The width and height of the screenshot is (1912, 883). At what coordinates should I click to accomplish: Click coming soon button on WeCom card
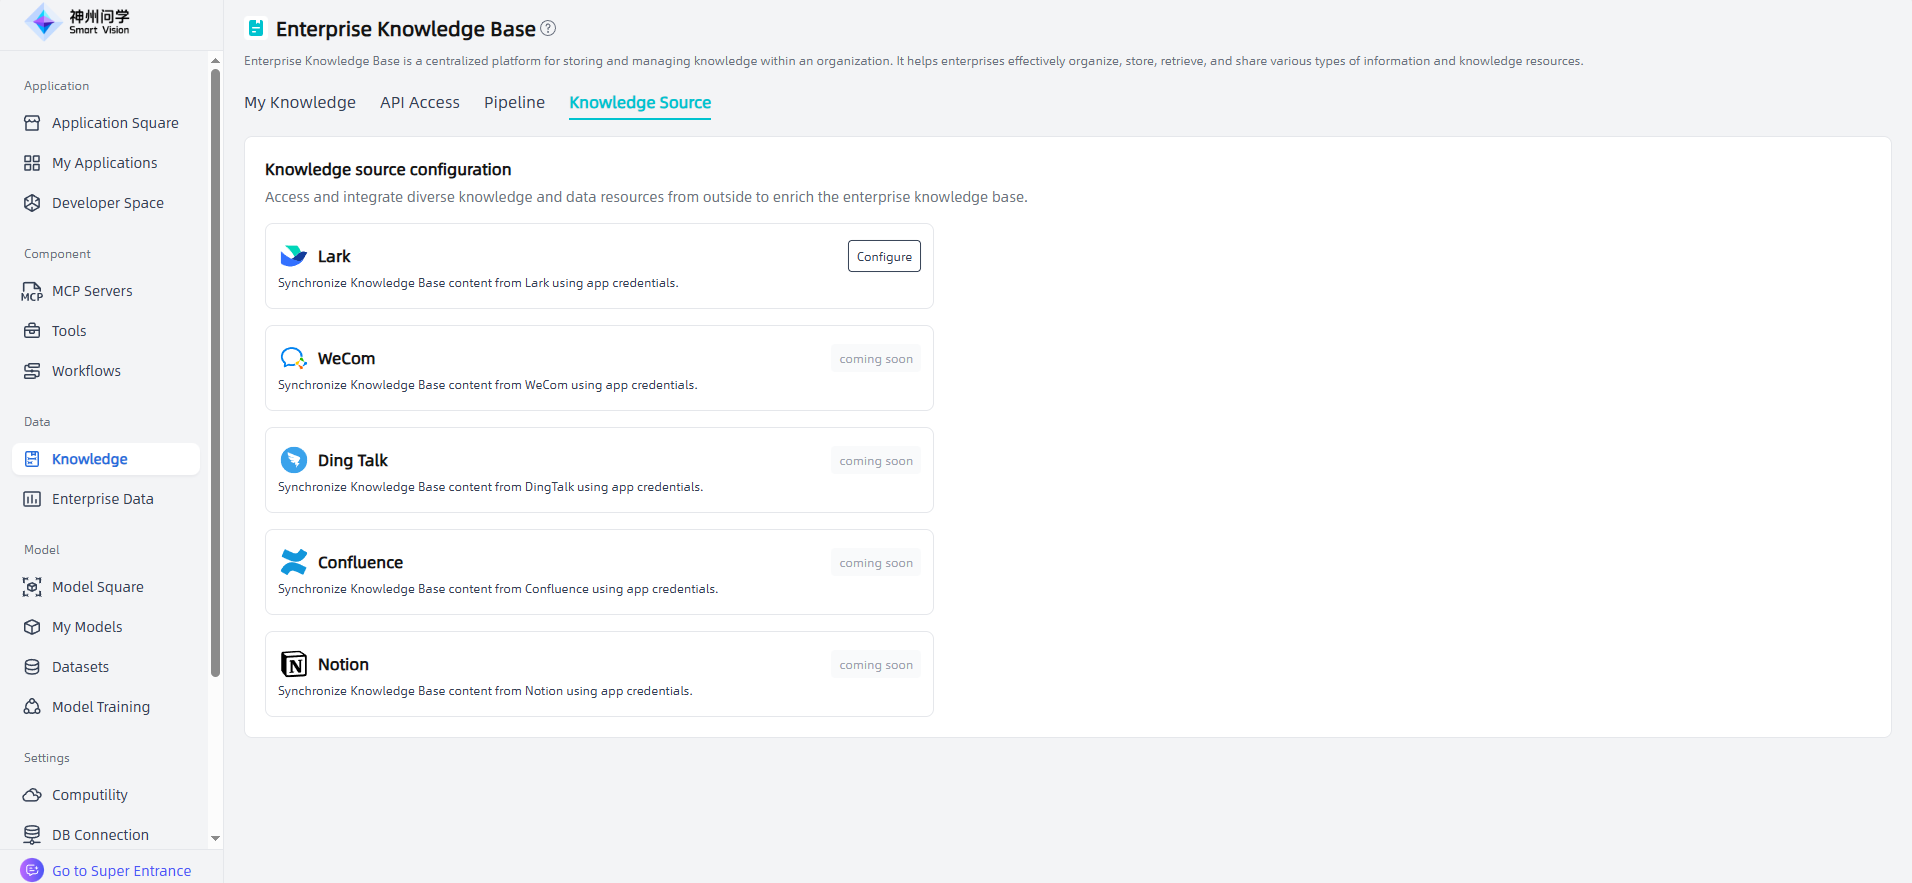coord(876,359)
